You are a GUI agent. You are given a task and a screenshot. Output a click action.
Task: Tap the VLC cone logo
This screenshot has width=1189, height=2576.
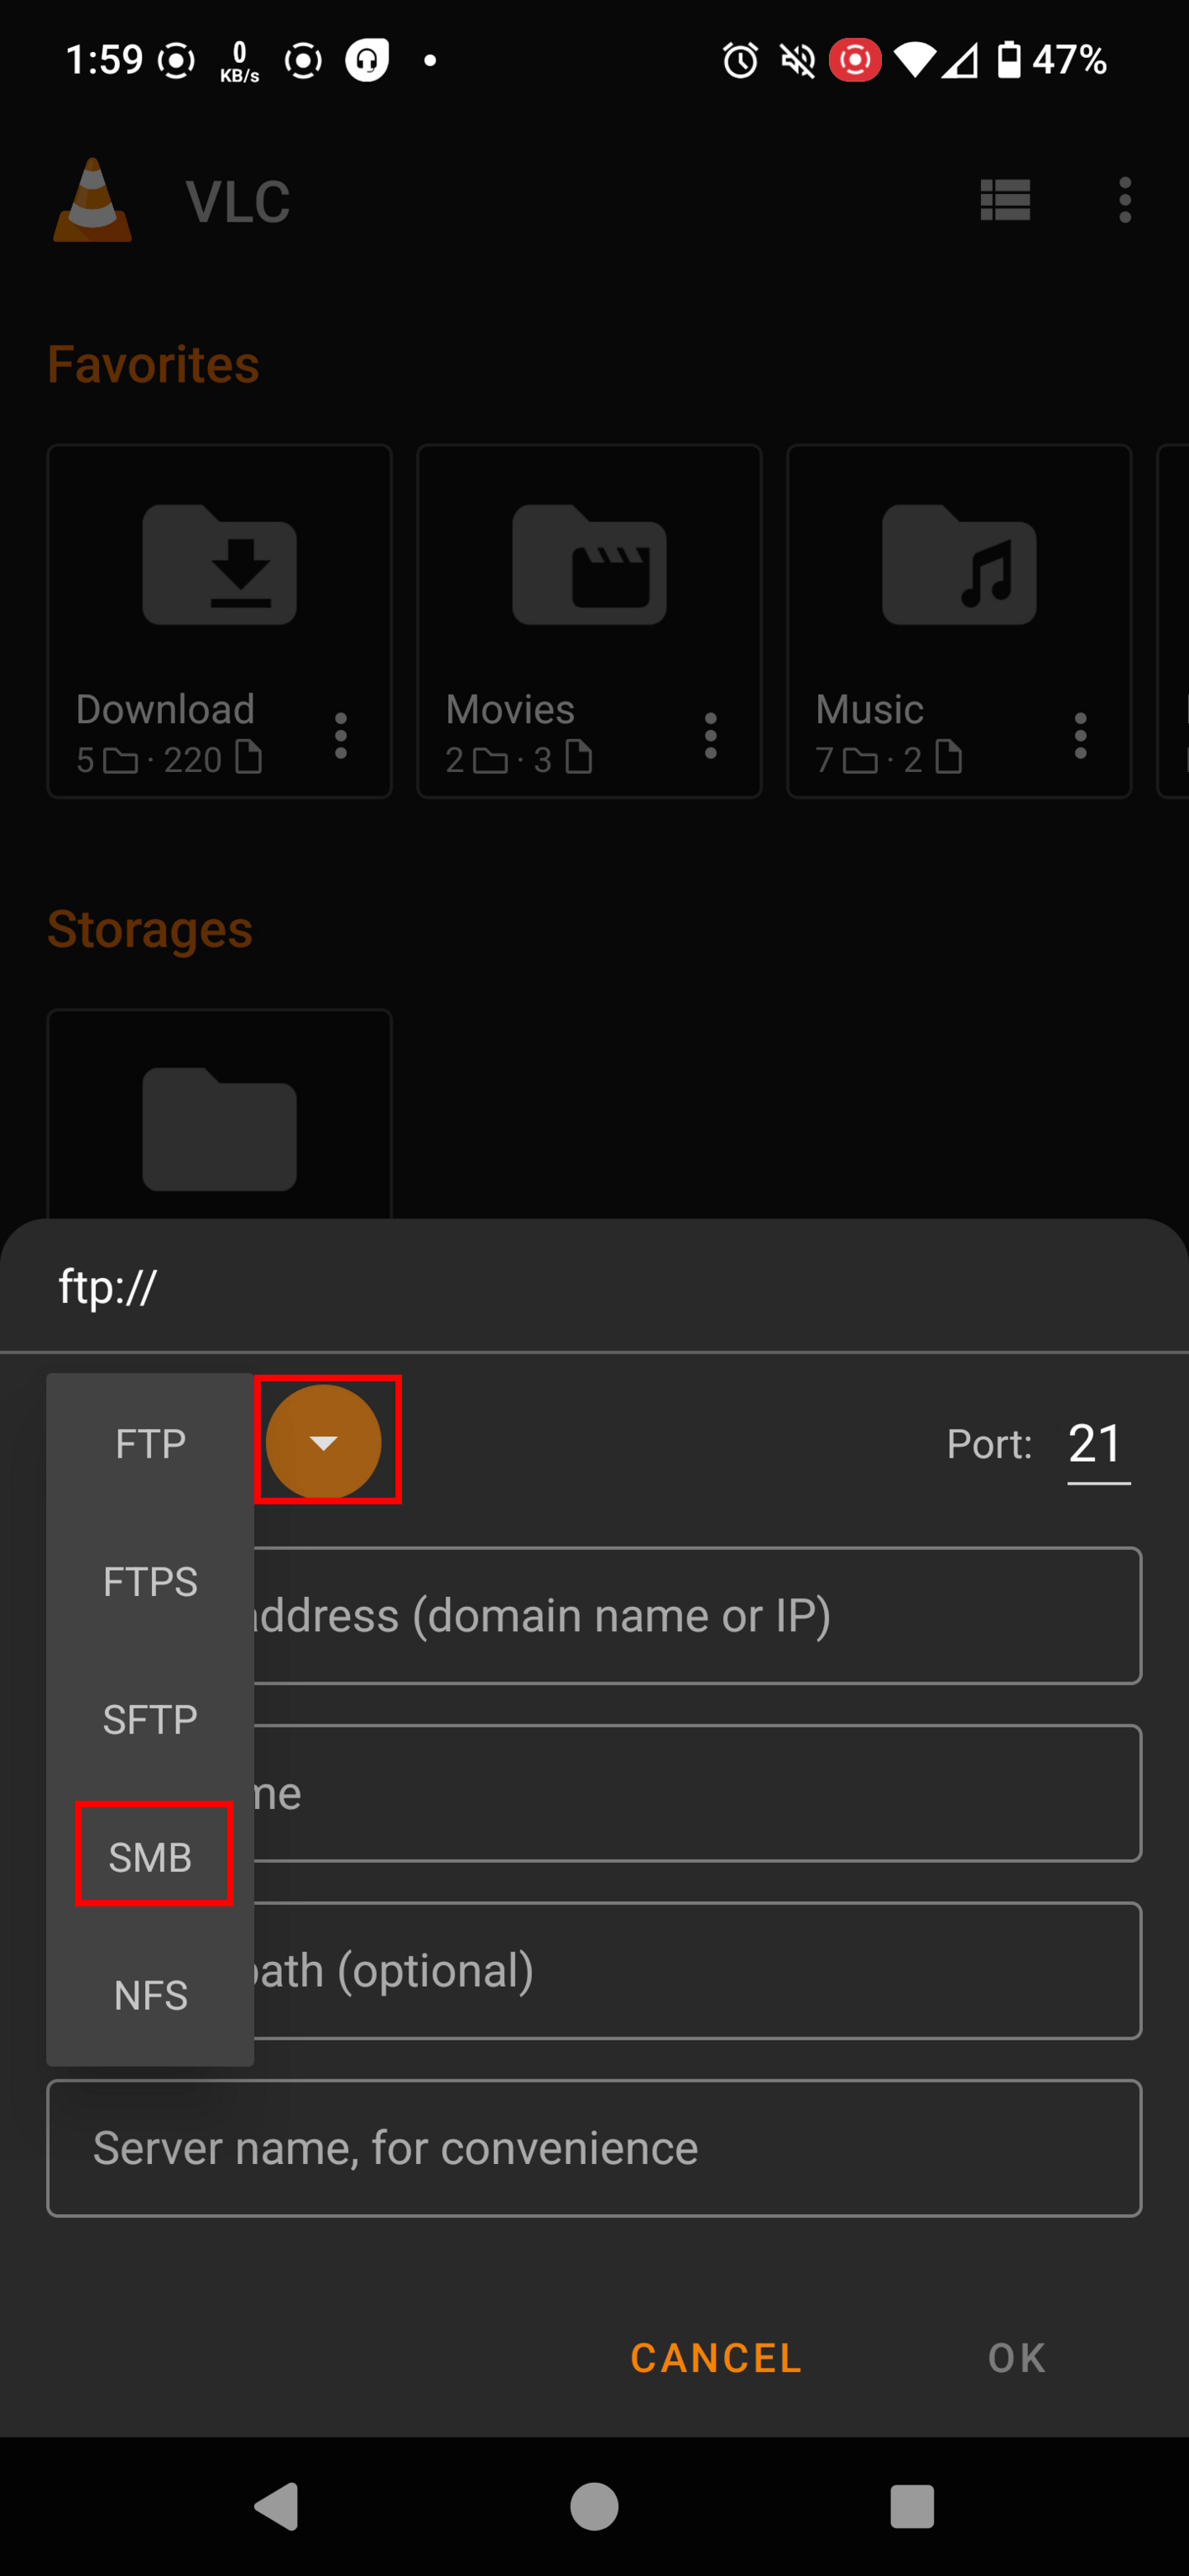(92, 200)
